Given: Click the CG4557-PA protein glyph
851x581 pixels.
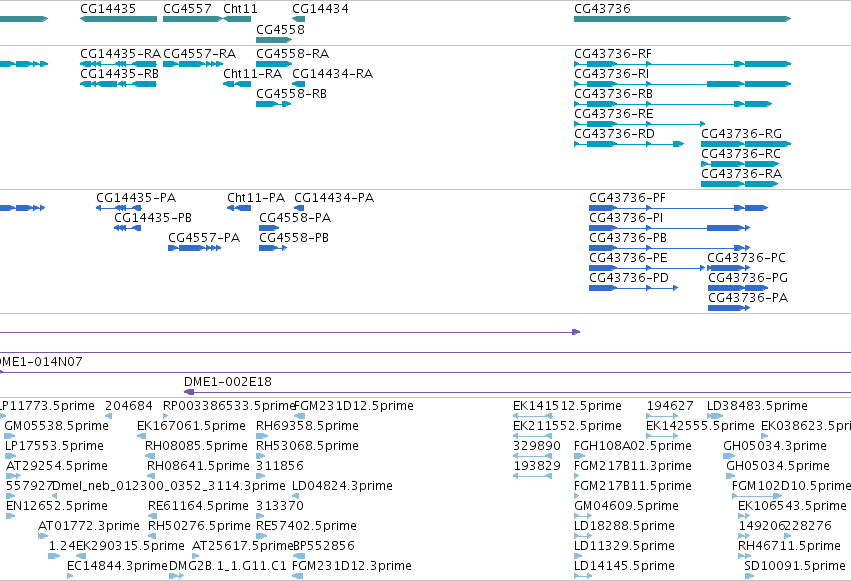Looking at the screenshot, I should pyautogui.click(x=195, y=248).
